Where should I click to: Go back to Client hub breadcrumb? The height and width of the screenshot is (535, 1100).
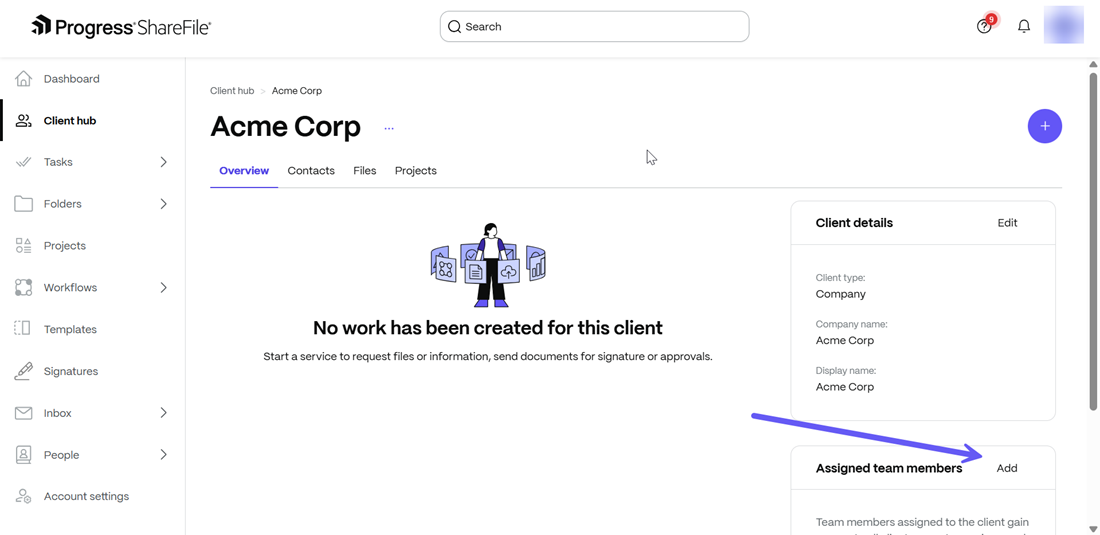click(232, 91)
